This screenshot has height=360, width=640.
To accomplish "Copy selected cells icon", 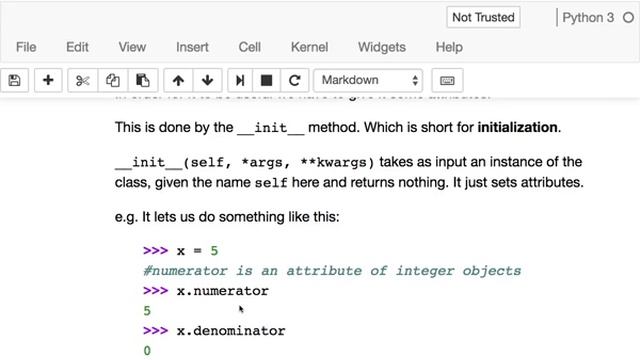I will click(x=113, y=80).
